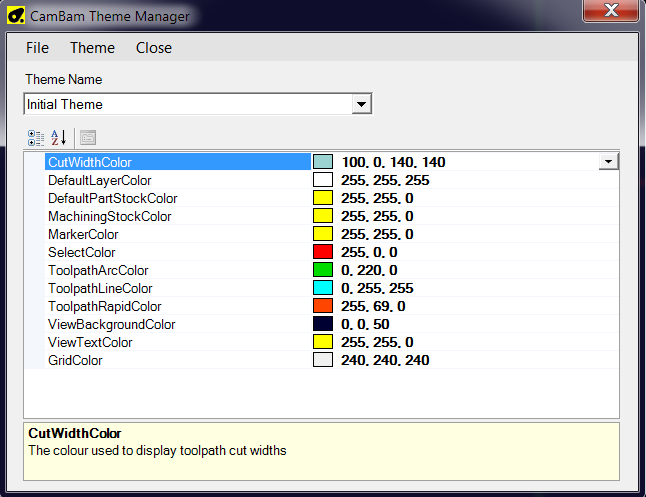
Task: Click the ViewTextColor value 255, 255, 0
Action: pyautogui.click(x=377, y=342)
